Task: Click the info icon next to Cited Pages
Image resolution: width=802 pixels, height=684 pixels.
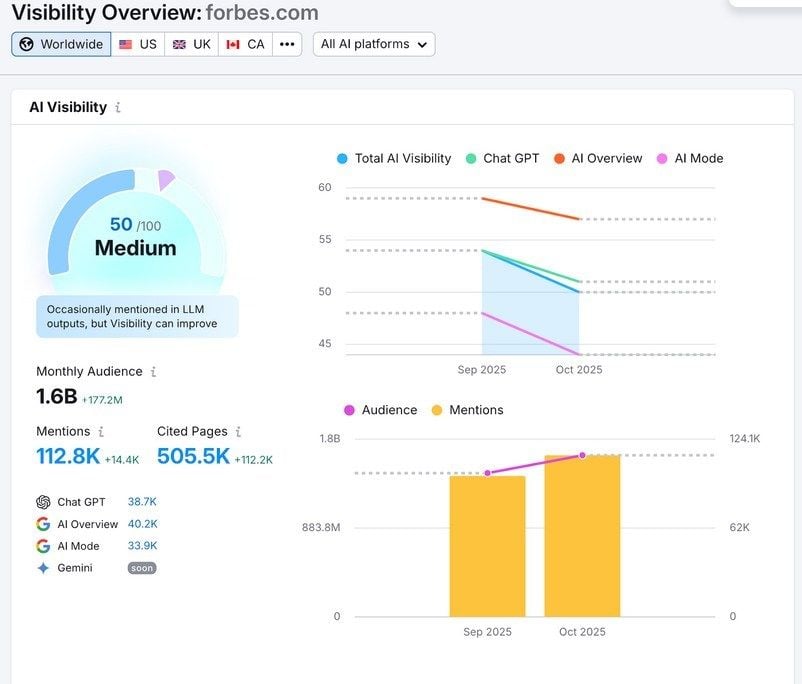Action: (x=238, y=432)
